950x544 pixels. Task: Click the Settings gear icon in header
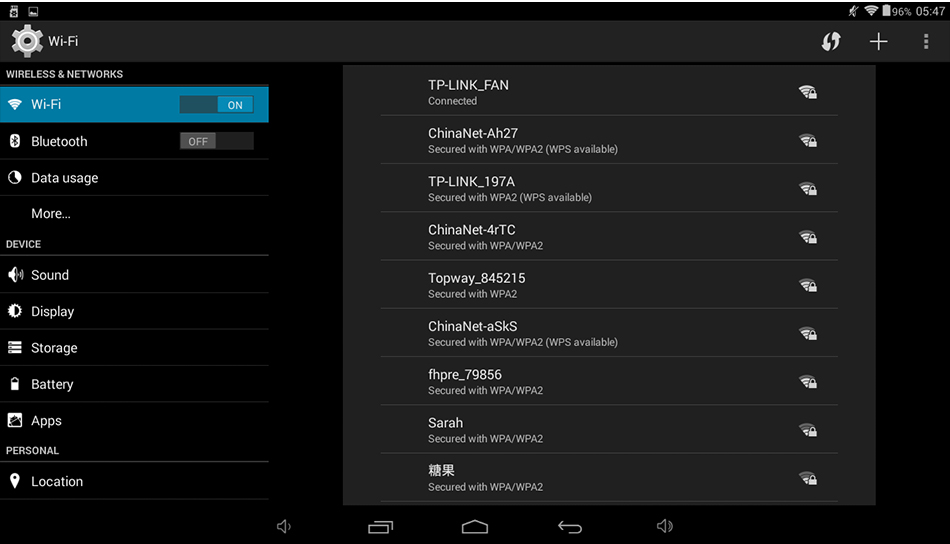27,41
